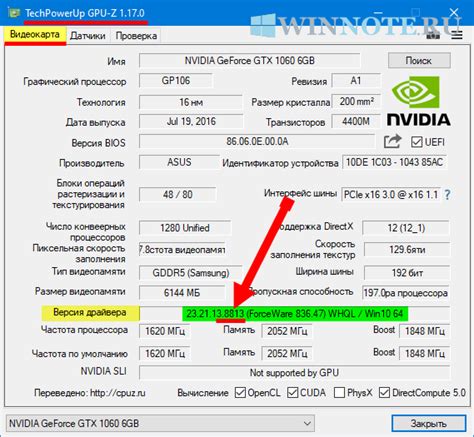The width and height of the screenshot is (474, 437).
Task: Click the GP106 graphics processor field
Action: 176,81
